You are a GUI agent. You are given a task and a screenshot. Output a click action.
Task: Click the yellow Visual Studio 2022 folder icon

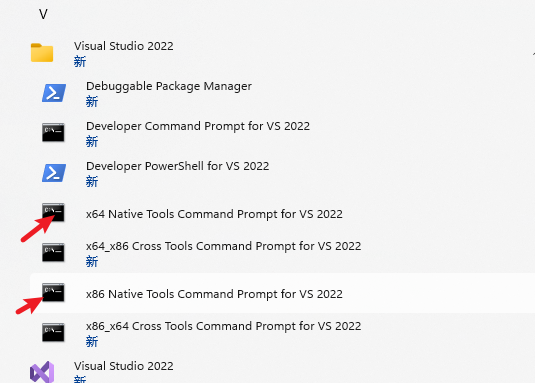42,53
